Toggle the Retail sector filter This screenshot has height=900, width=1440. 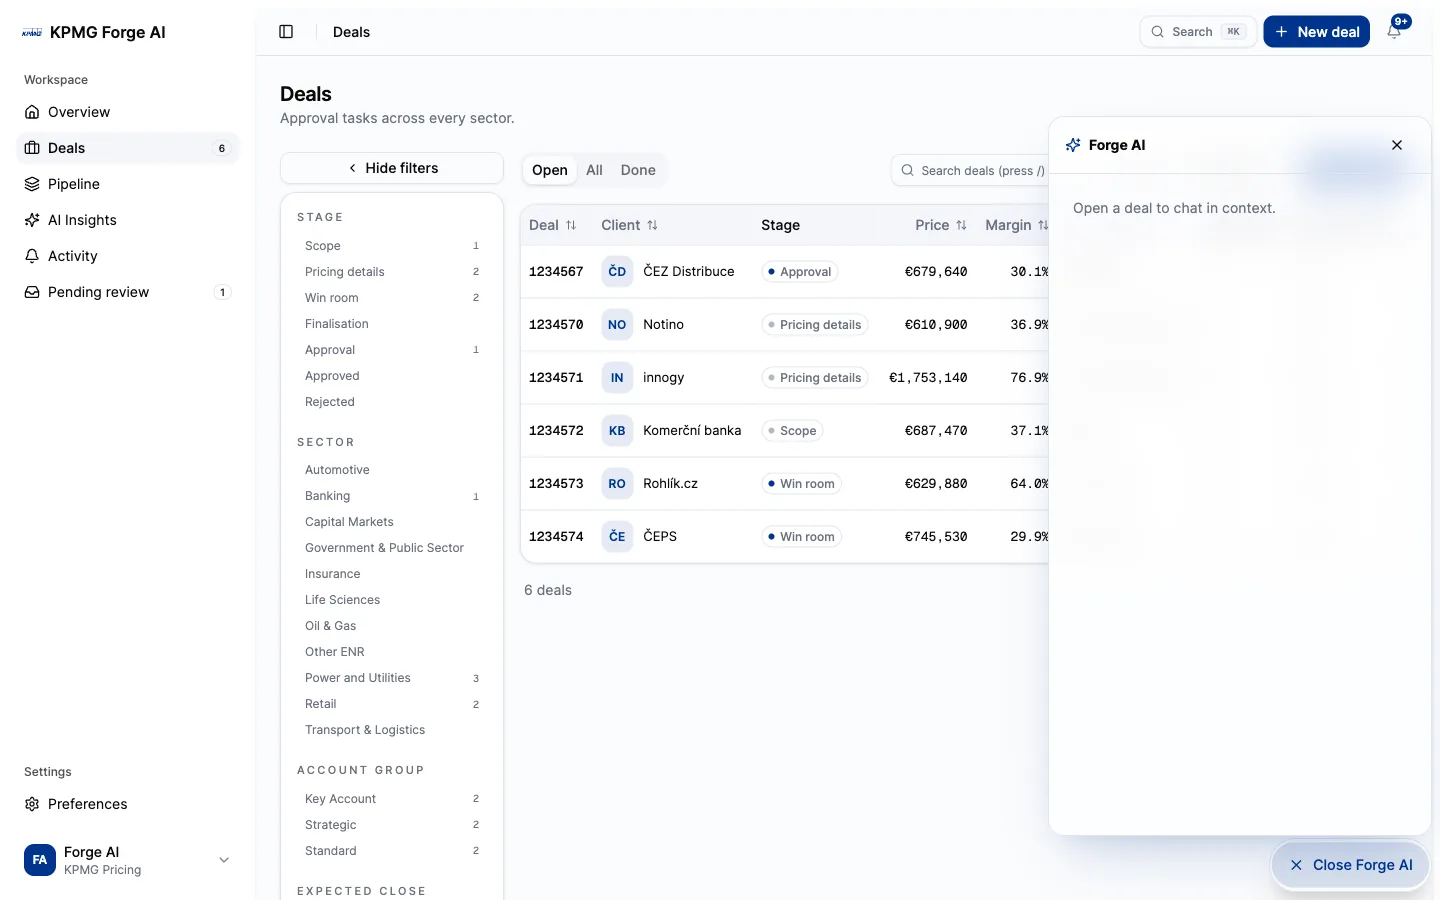coord(392,704)
